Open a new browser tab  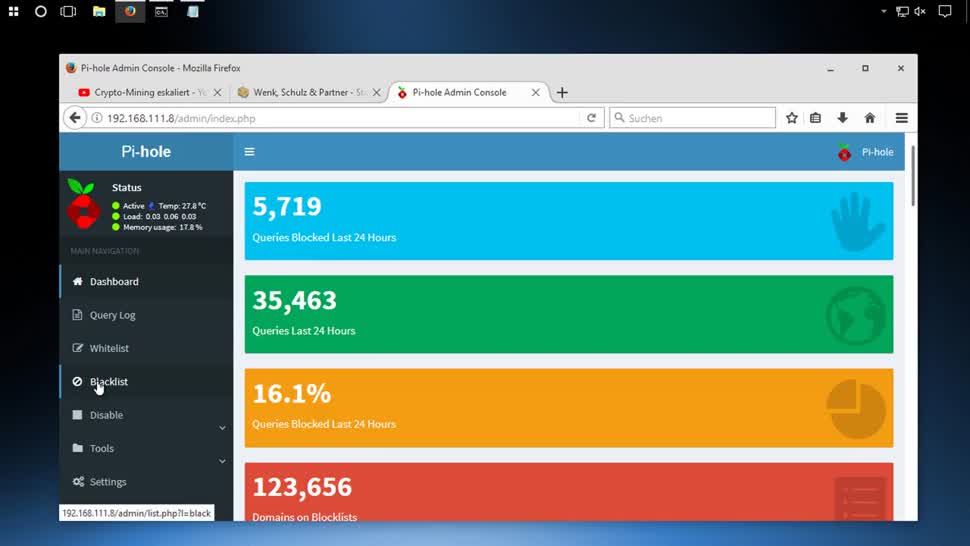coord(562,93)
